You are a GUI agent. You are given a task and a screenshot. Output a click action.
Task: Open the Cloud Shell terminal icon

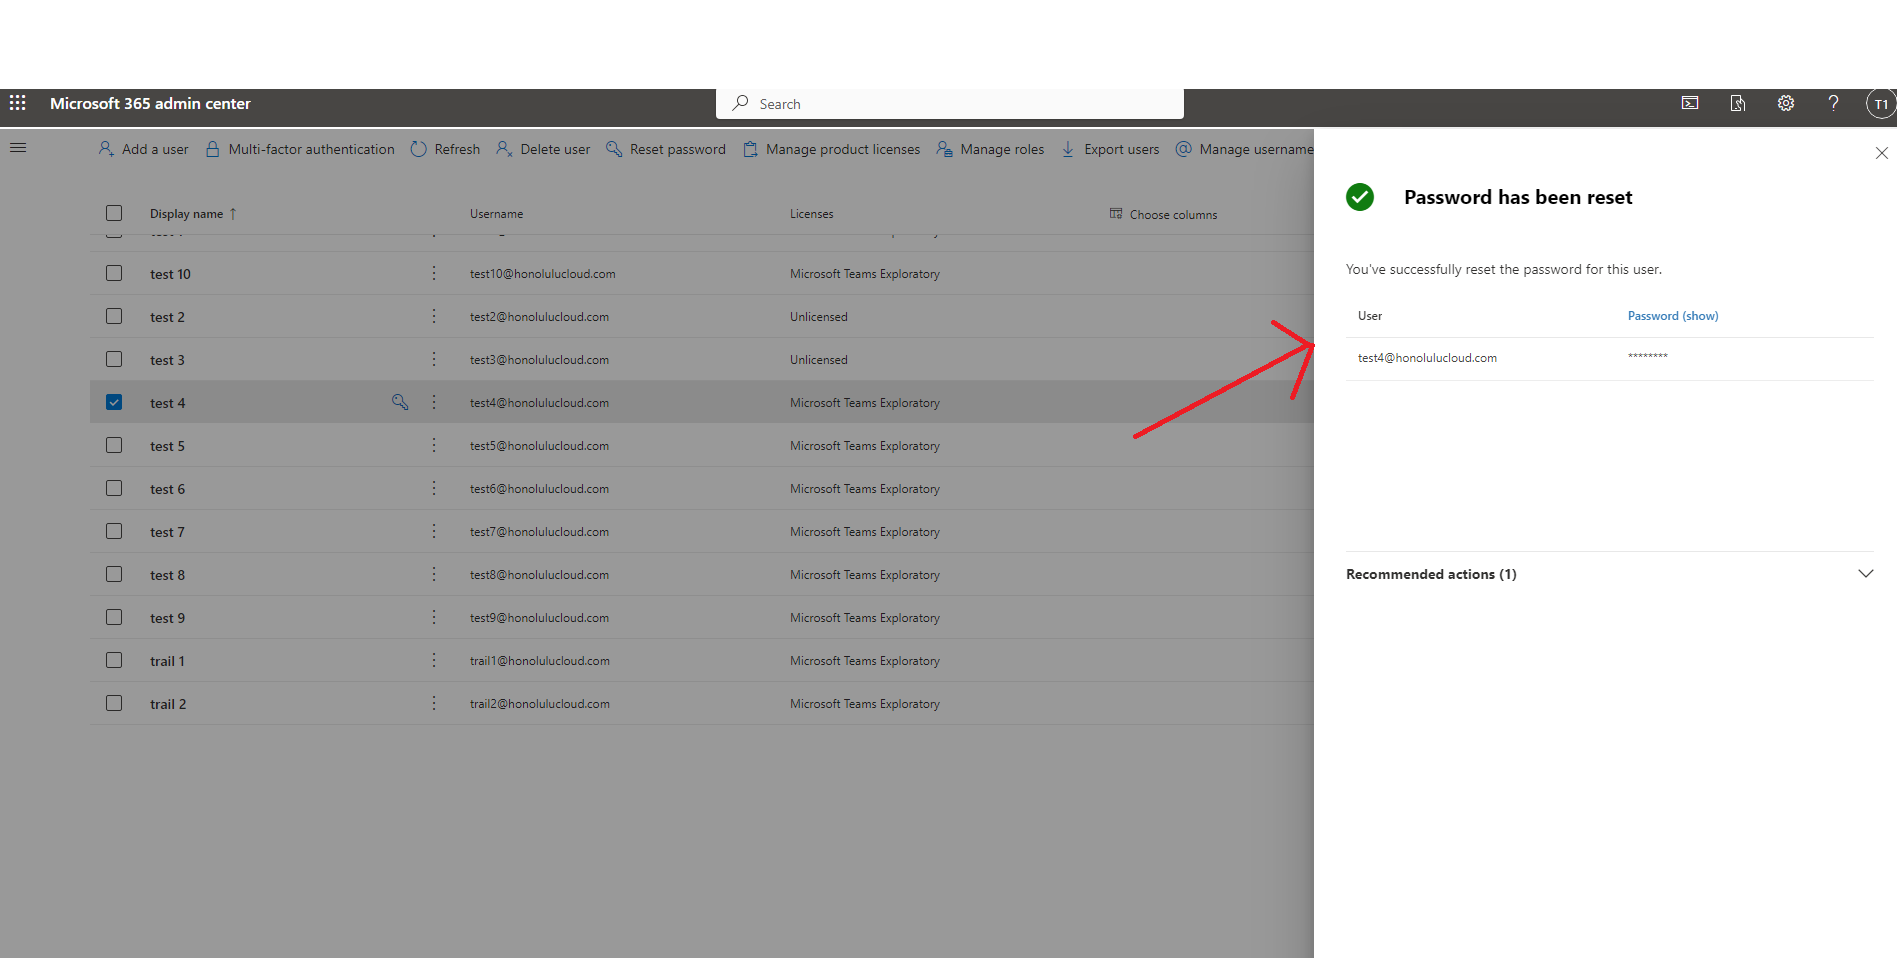coord(1690,103)
